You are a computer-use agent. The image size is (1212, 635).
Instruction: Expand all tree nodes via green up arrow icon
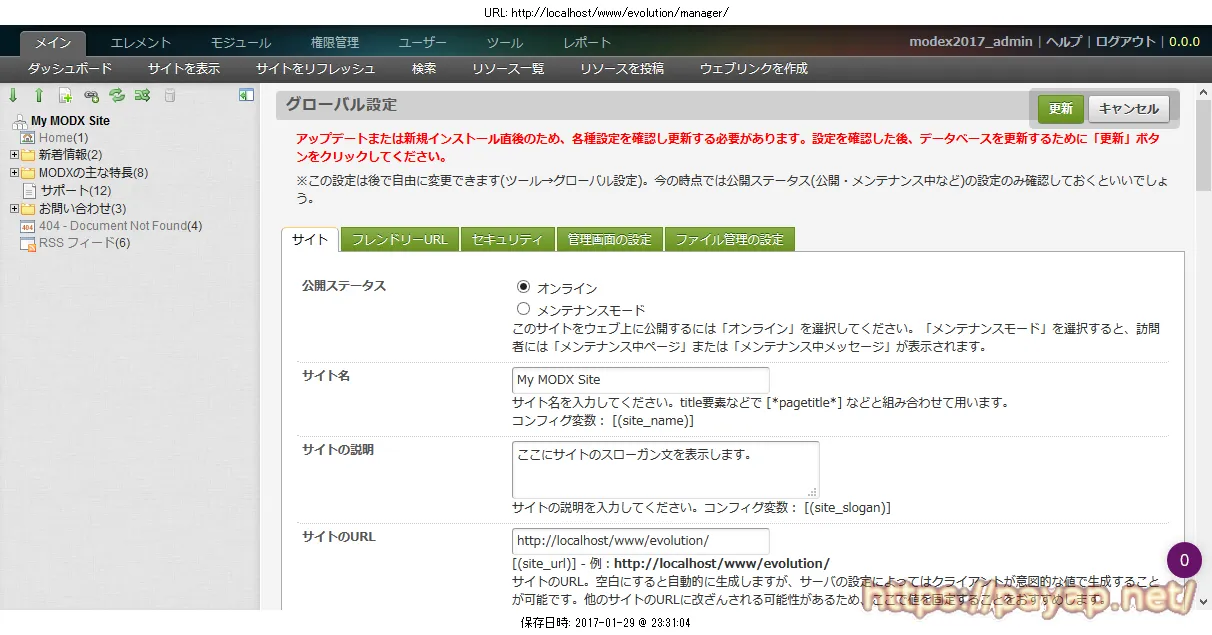37,94
